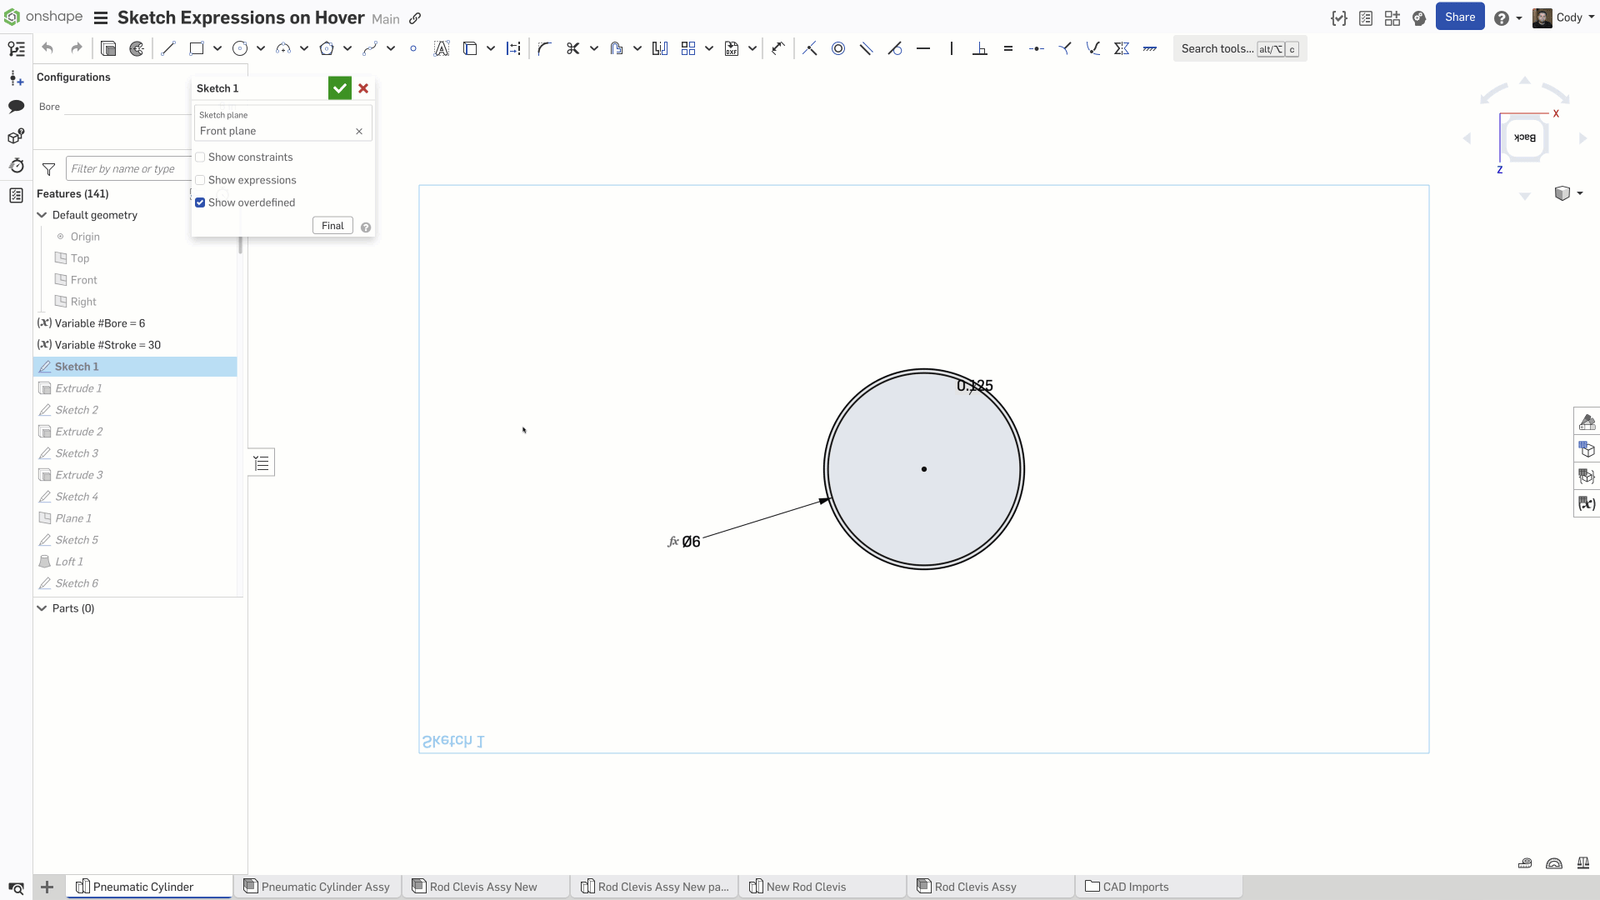Uncheck Show overdefined option
This screenshot has height=900, width=1600.
(x=201, y=203)
